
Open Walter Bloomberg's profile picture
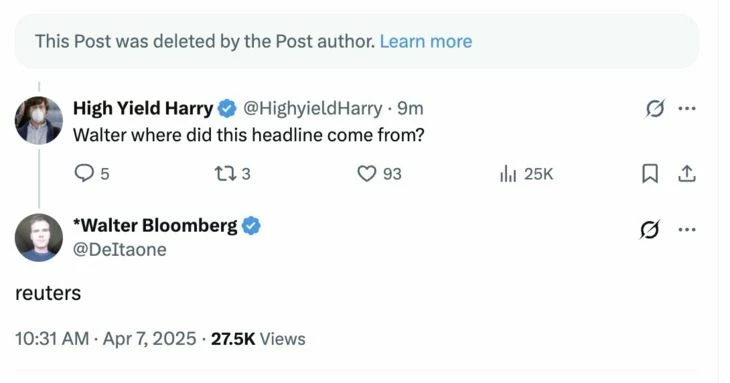pos(39,237)
